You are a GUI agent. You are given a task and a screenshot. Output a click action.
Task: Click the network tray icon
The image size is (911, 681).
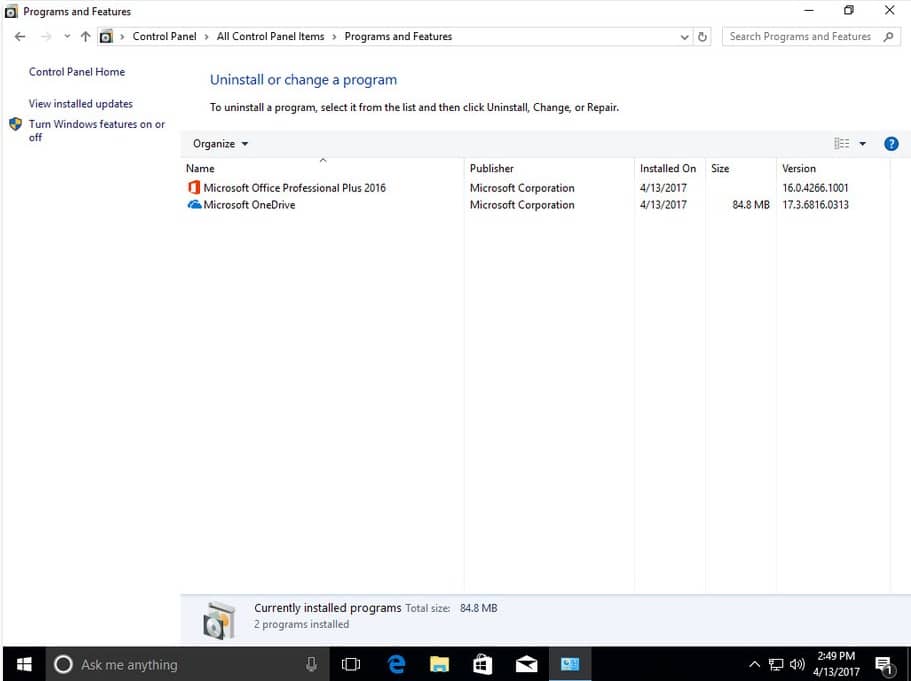776,664
